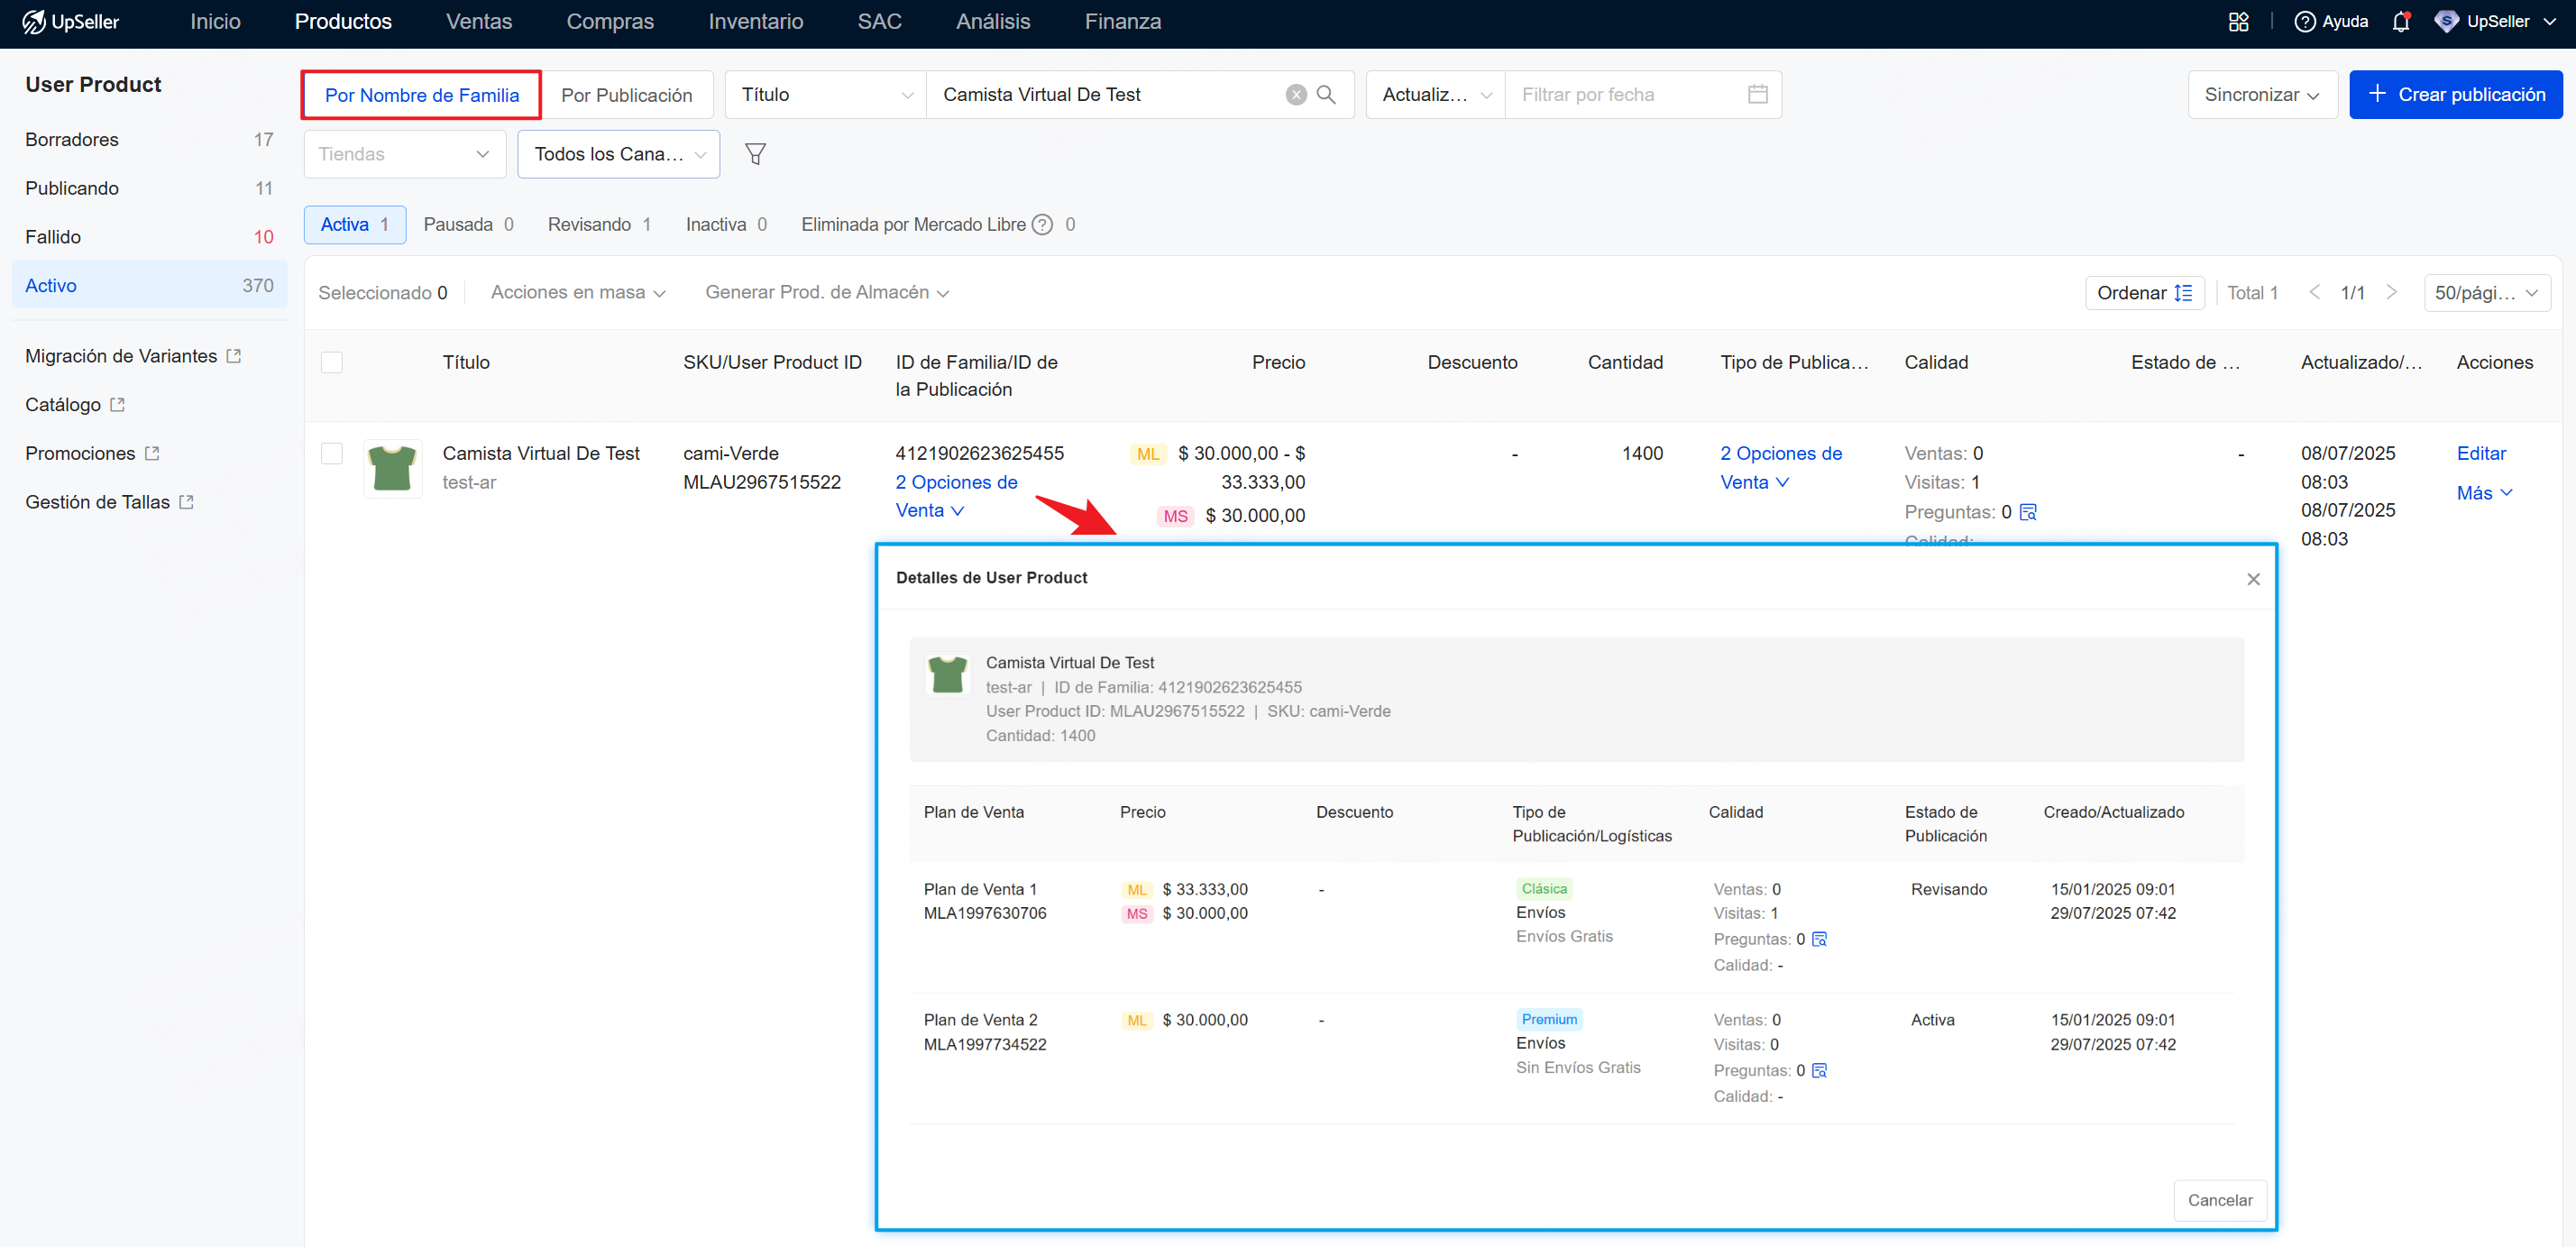The image size is (2576, 1247).
Task: Open the Análisis menu
Action: (992, 22)
